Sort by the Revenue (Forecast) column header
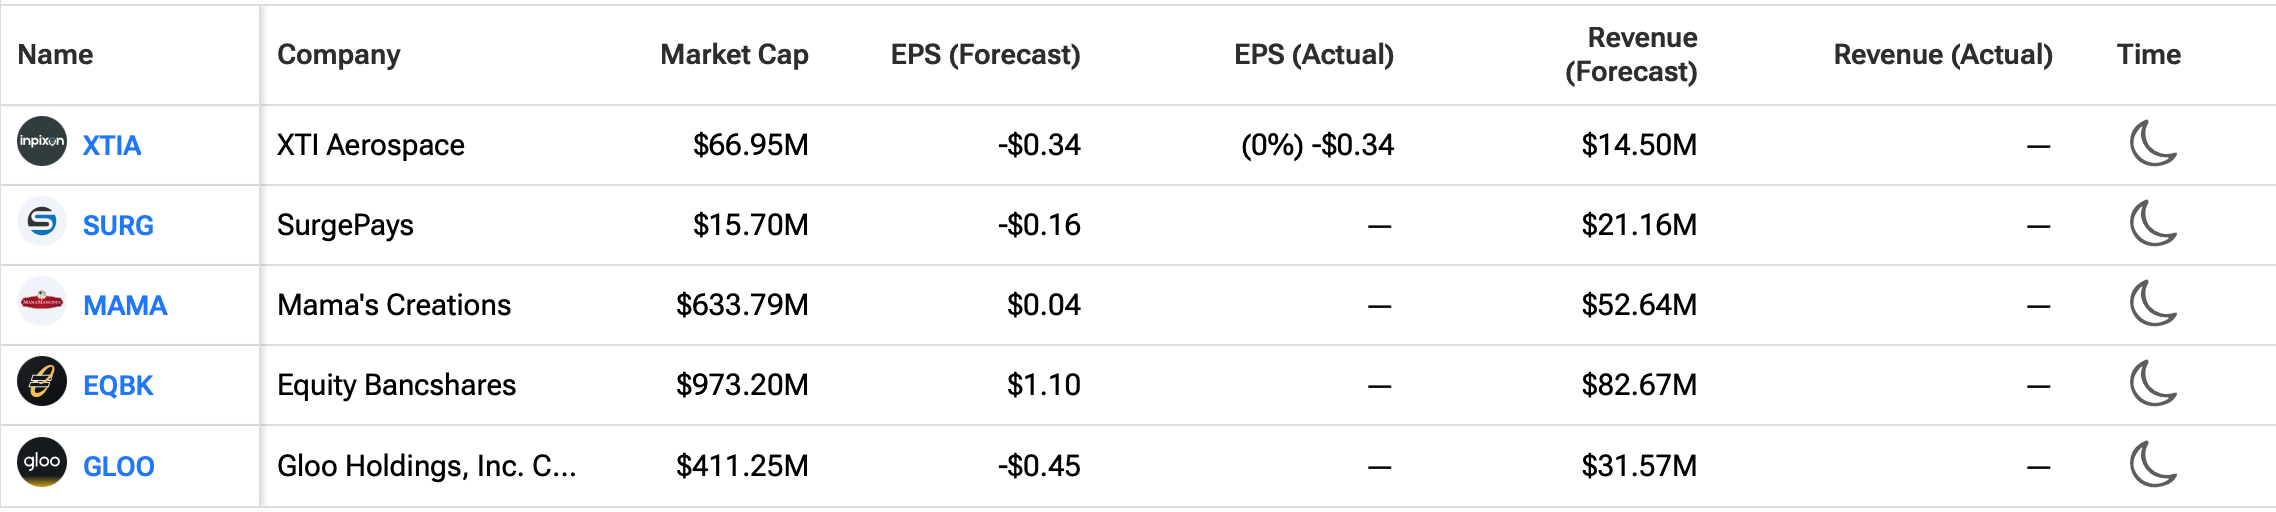Viewport: 2276px width, 512px height. (1631, 55)
